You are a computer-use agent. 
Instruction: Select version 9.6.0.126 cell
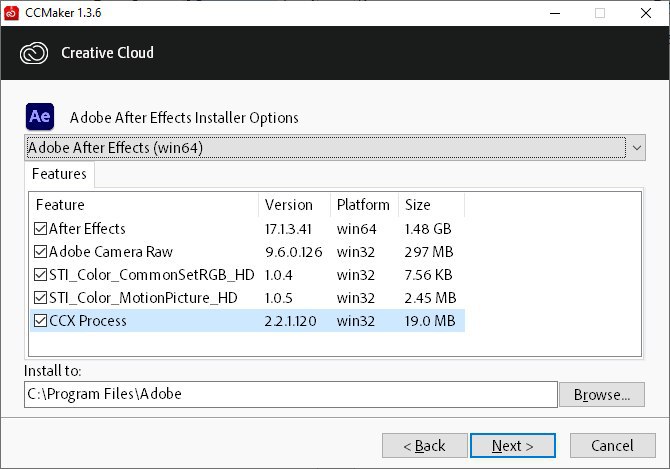(294, 252)
